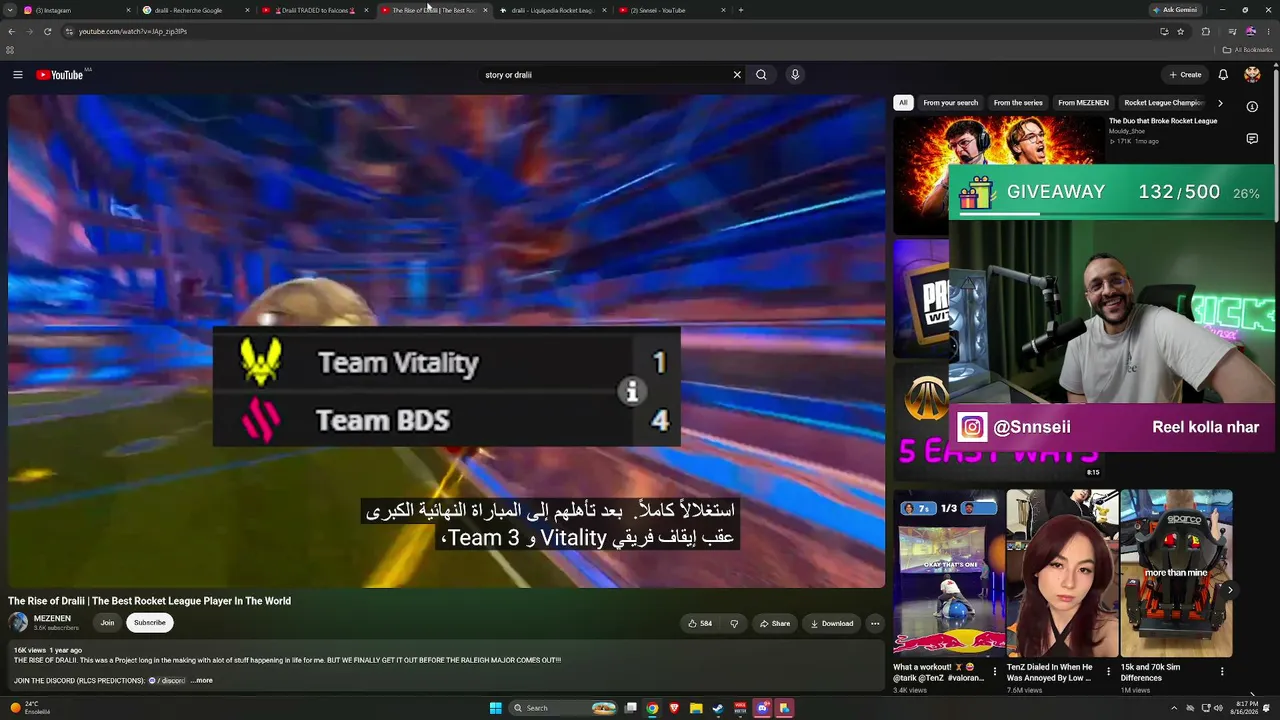Open 'The Duo that Broke Rocket League' video

pyautogui.click(x=1163, y=121)
